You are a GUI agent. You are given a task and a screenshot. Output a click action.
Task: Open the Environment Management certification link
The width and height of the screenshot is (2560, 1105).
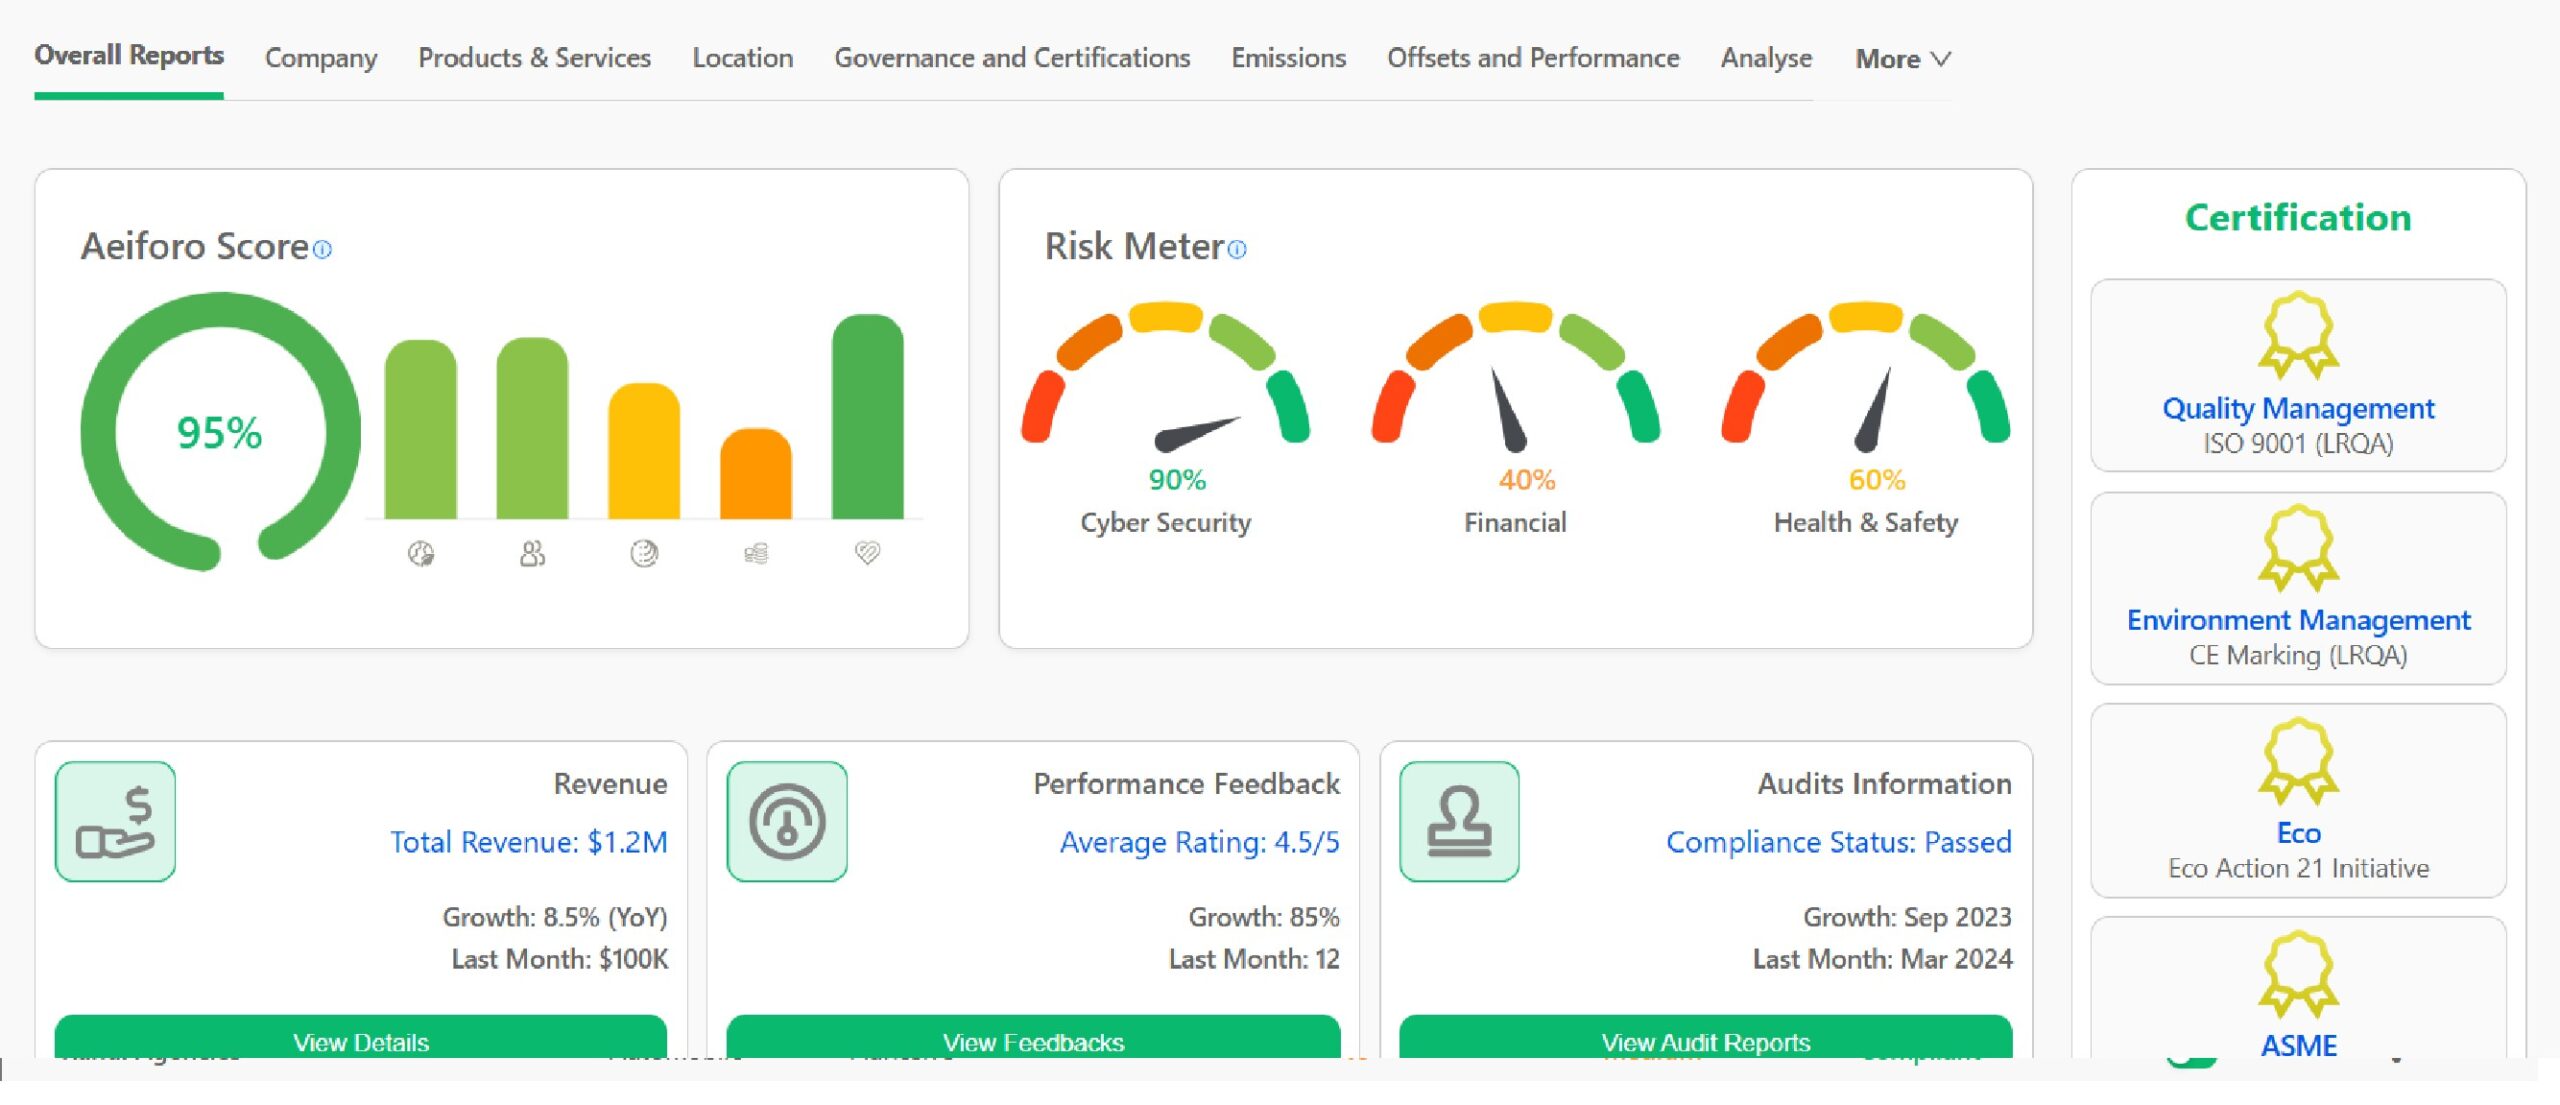coord(2298,620)
